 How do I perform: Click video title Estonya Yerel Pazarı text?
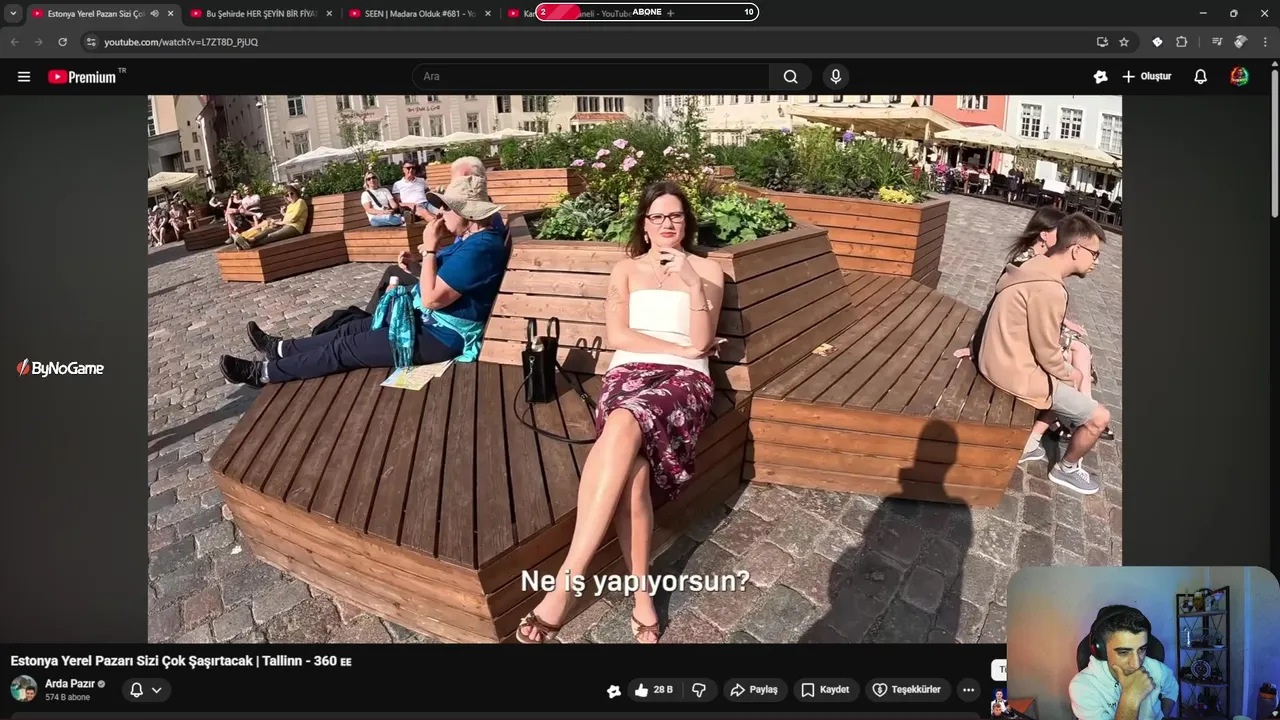tap(181, 661)
